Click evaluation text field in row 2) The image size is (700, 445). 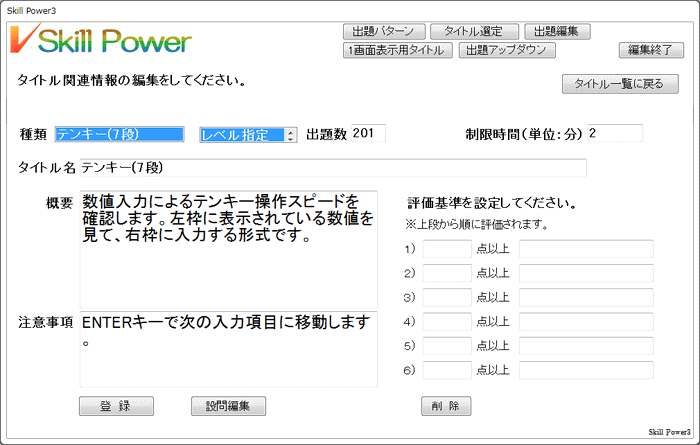pyautogui.click(x=586, y=273)
